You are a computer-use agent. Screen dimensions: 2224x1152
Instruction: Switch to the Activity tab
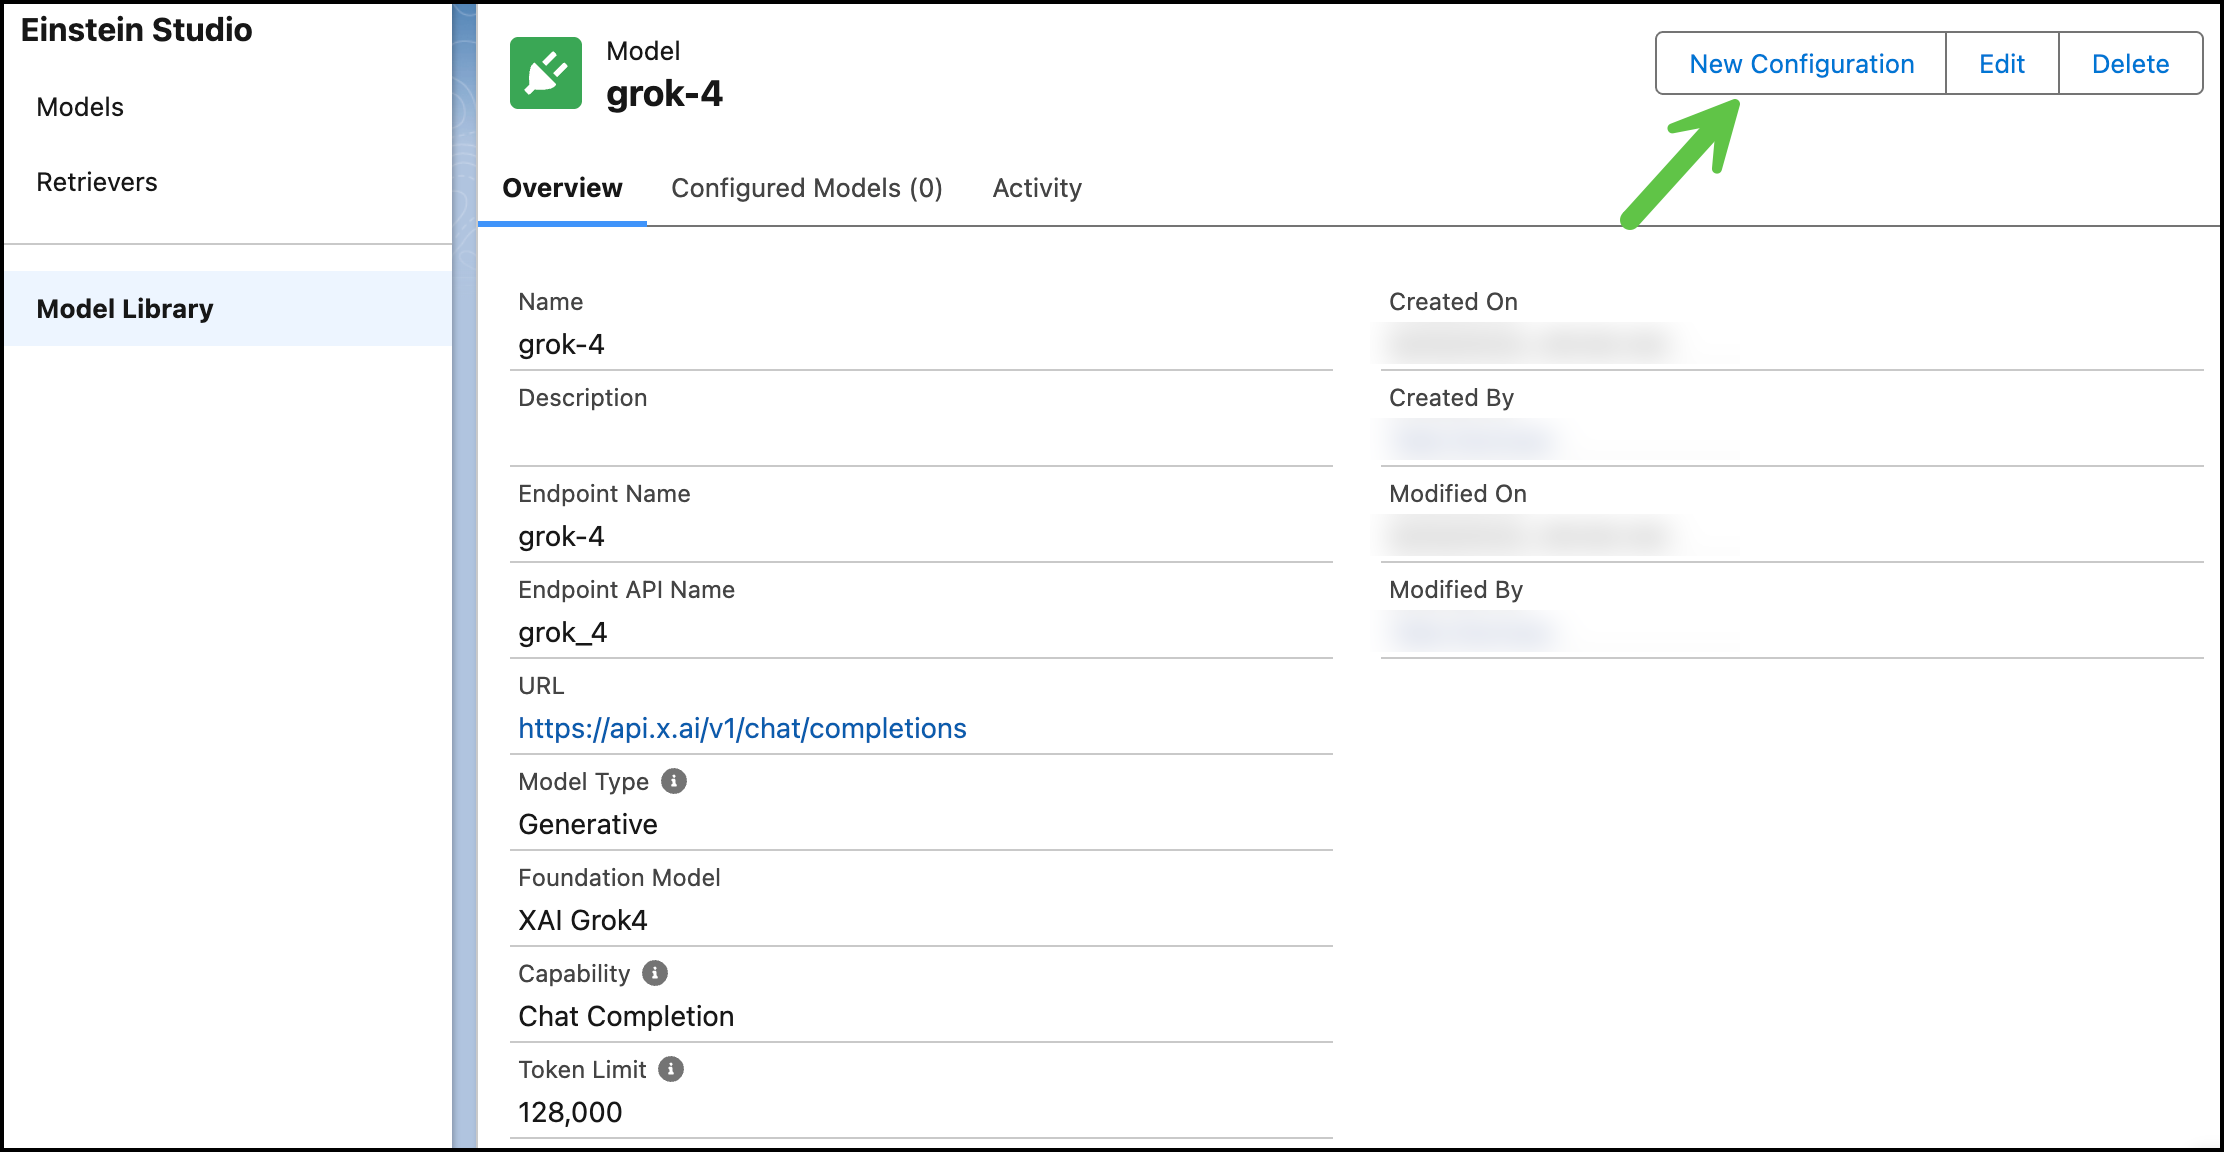click(x=1037, y=188)
